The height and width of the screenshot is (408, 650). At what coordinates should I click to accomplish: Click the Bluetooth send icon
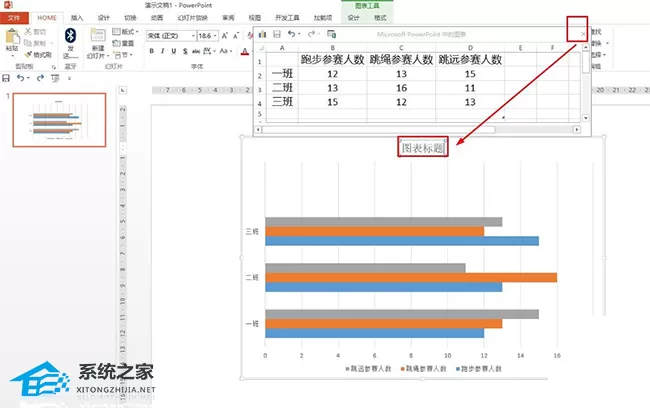[x=70, y=36]
